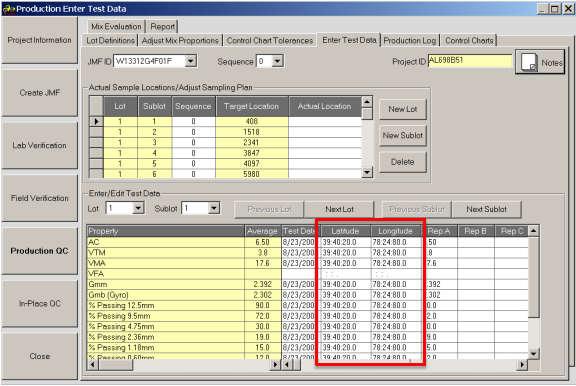The height and width of the screenshot is (386, 576).
Task: Expand the Sublot combo box
Action: pyautogui.click(x=214, y=209)
